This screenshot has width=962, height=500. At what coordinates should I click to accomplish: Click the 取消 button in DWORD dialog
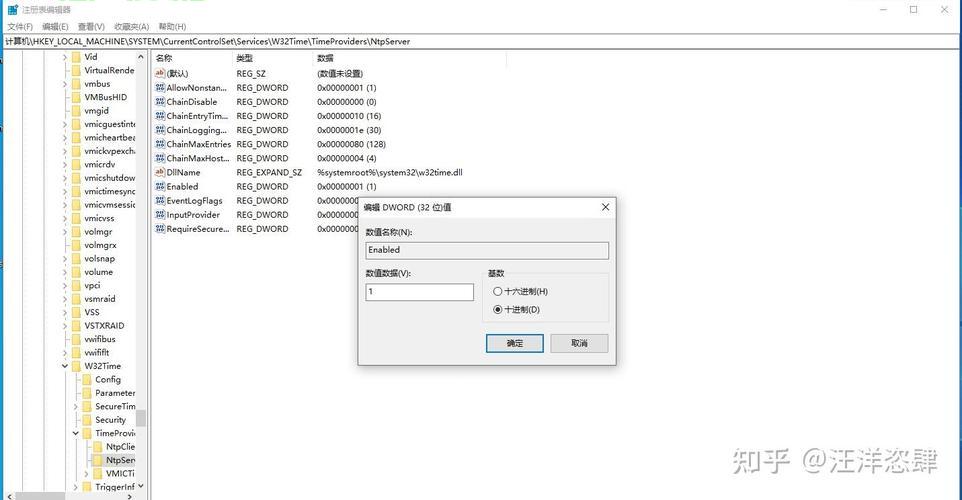pyautogui.click(x=579, y=343)
